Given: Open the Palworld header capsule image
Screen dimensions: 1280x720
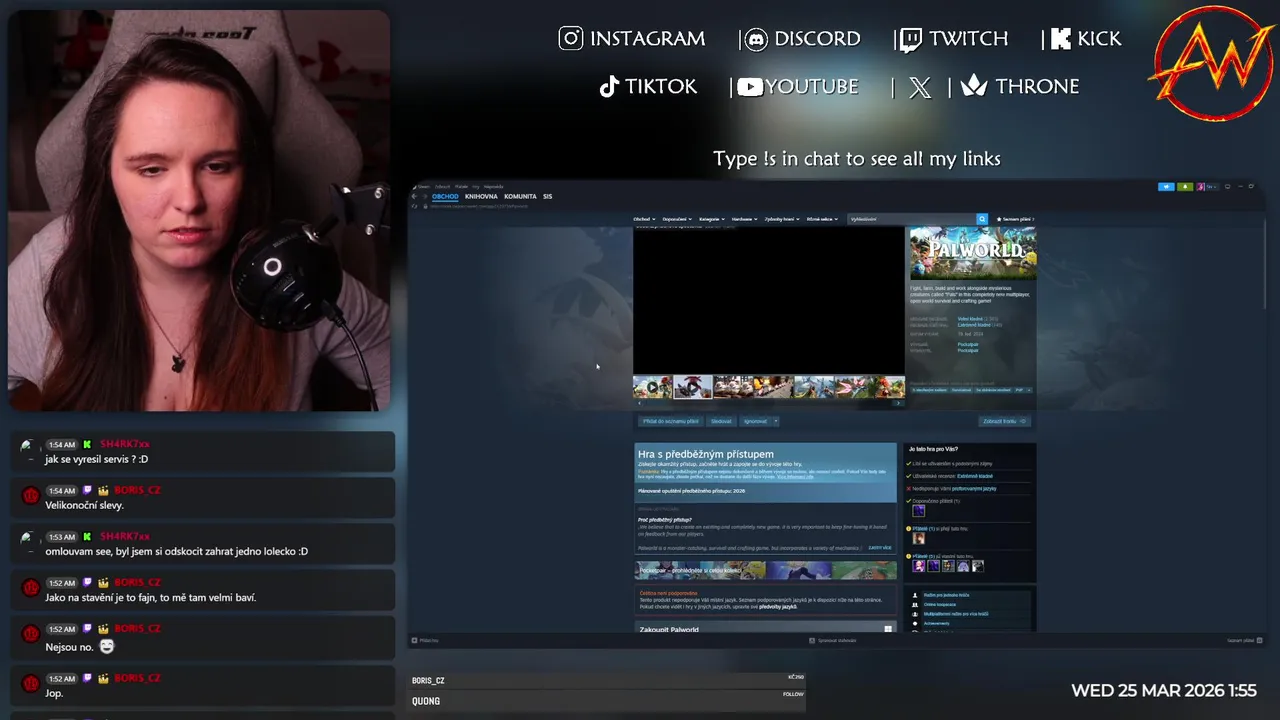Looking at the screenshot, I should (x=973, y=253).
